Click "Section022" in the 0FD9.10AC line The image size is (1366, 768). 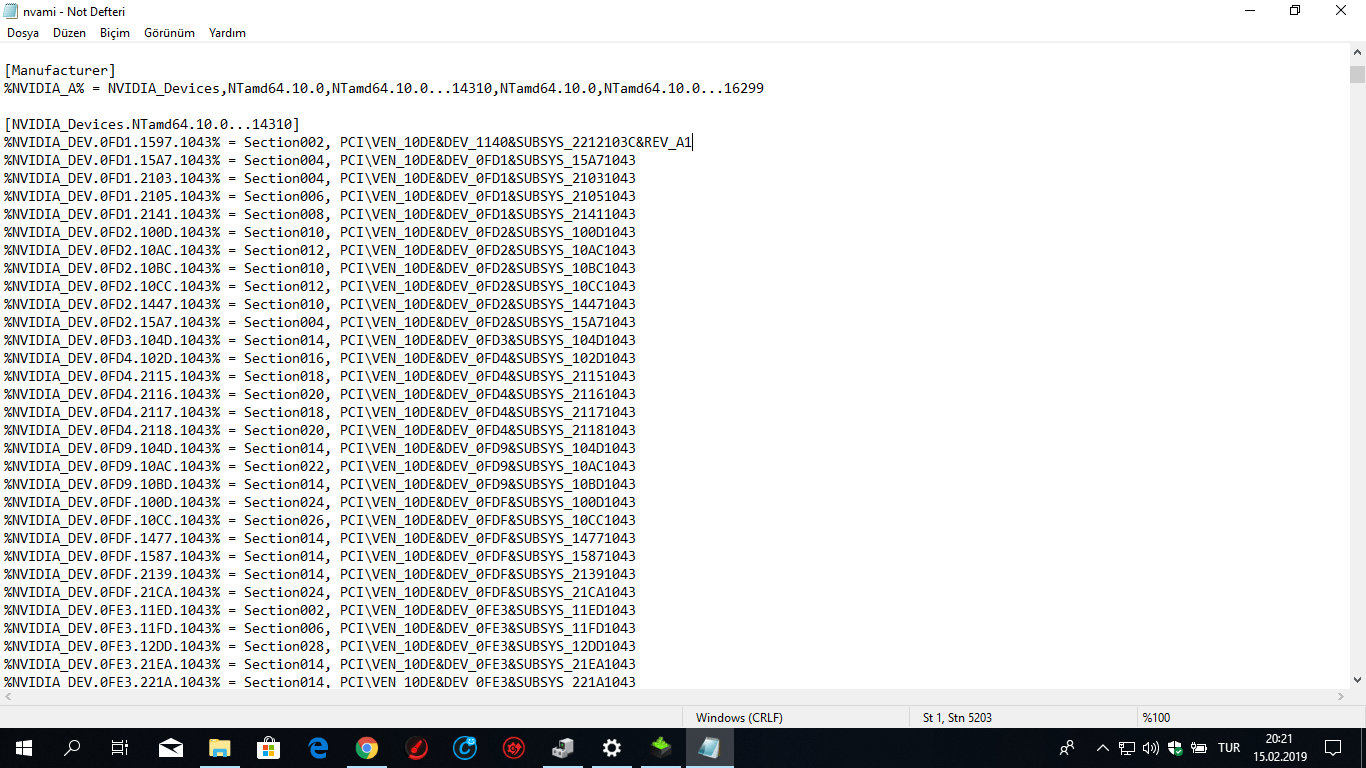(x=284, y=466)
